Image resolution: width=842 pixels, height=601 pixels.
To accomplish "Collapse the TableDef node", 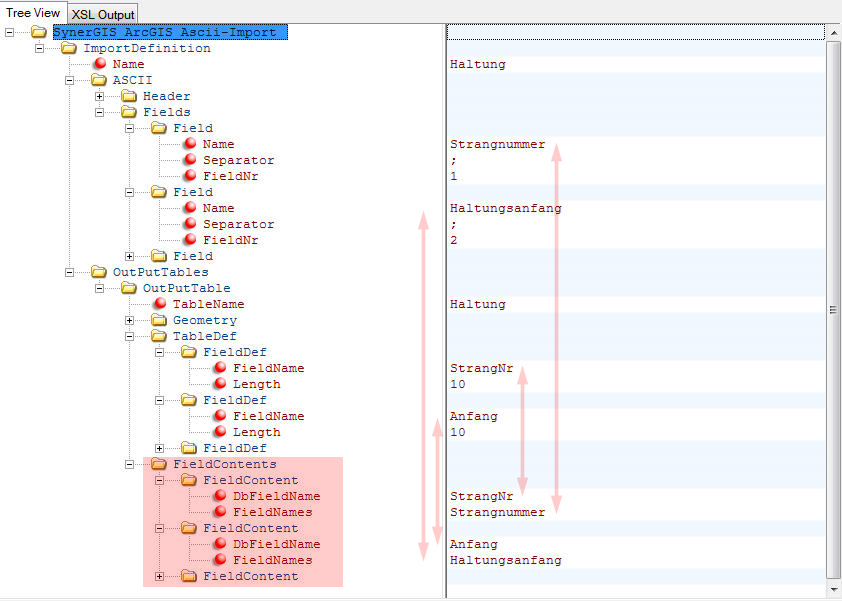I will [x=130, y=336].
